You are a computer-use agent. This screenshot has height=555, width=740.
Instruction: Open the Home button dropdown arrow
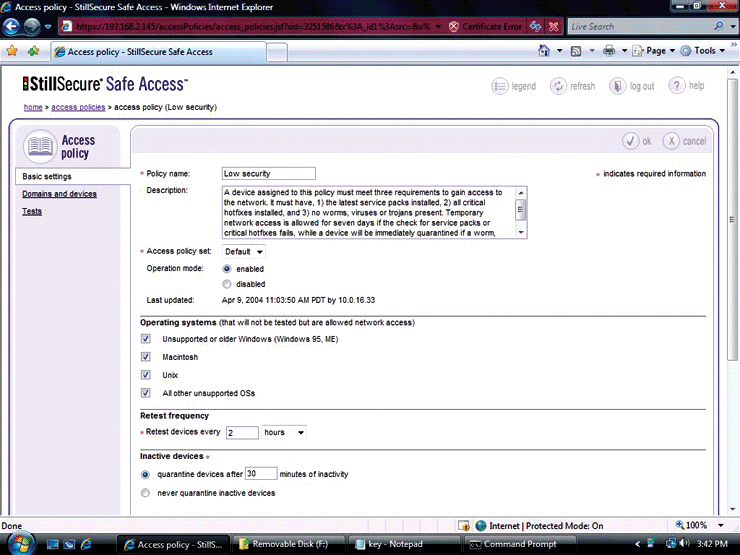[x=560, y=51]
